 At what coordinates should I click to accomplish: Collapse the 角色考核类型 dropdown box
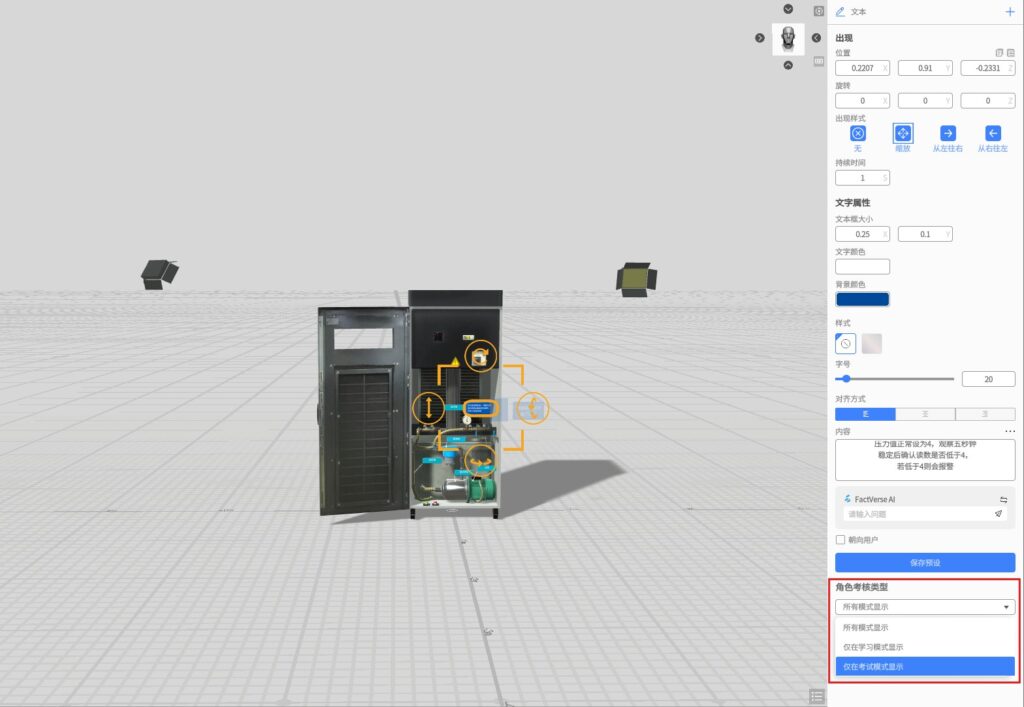(925, 607)
